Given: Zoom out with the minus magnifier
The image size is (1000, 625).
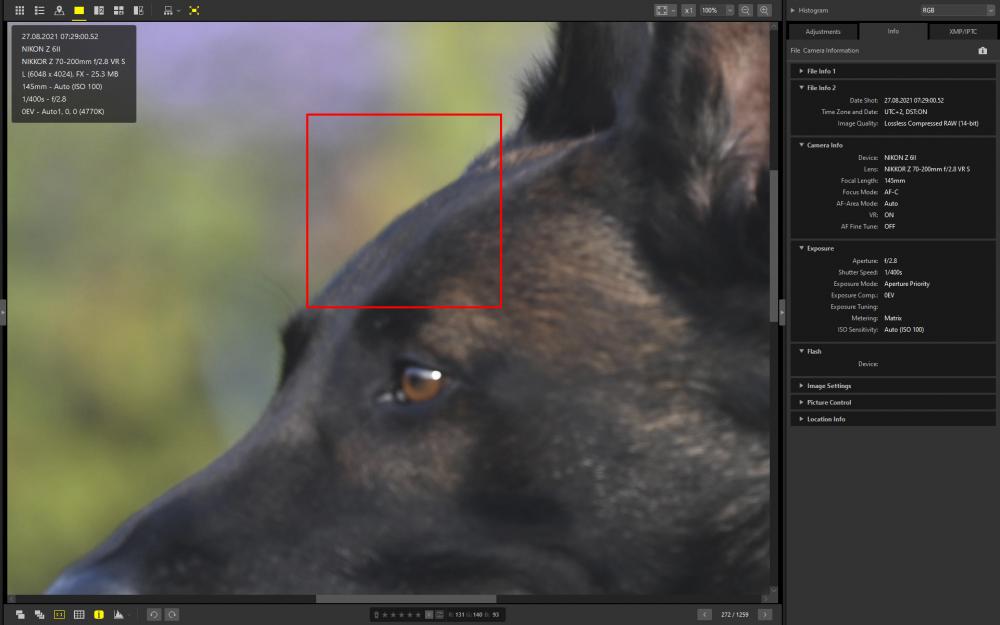Looking at the screenshot, I should tap(746, 10).
